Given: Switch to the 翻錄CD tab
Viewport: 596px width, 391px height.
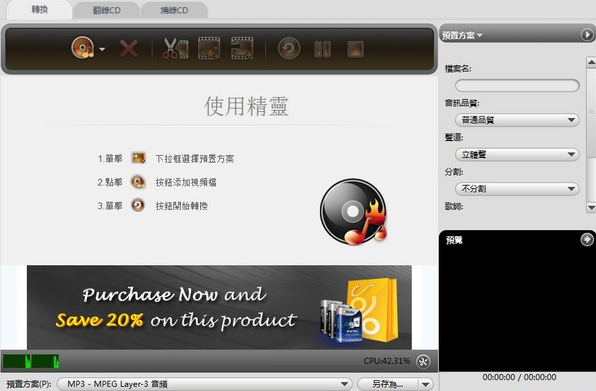Looking at the screenshot, I should point(107,11).
